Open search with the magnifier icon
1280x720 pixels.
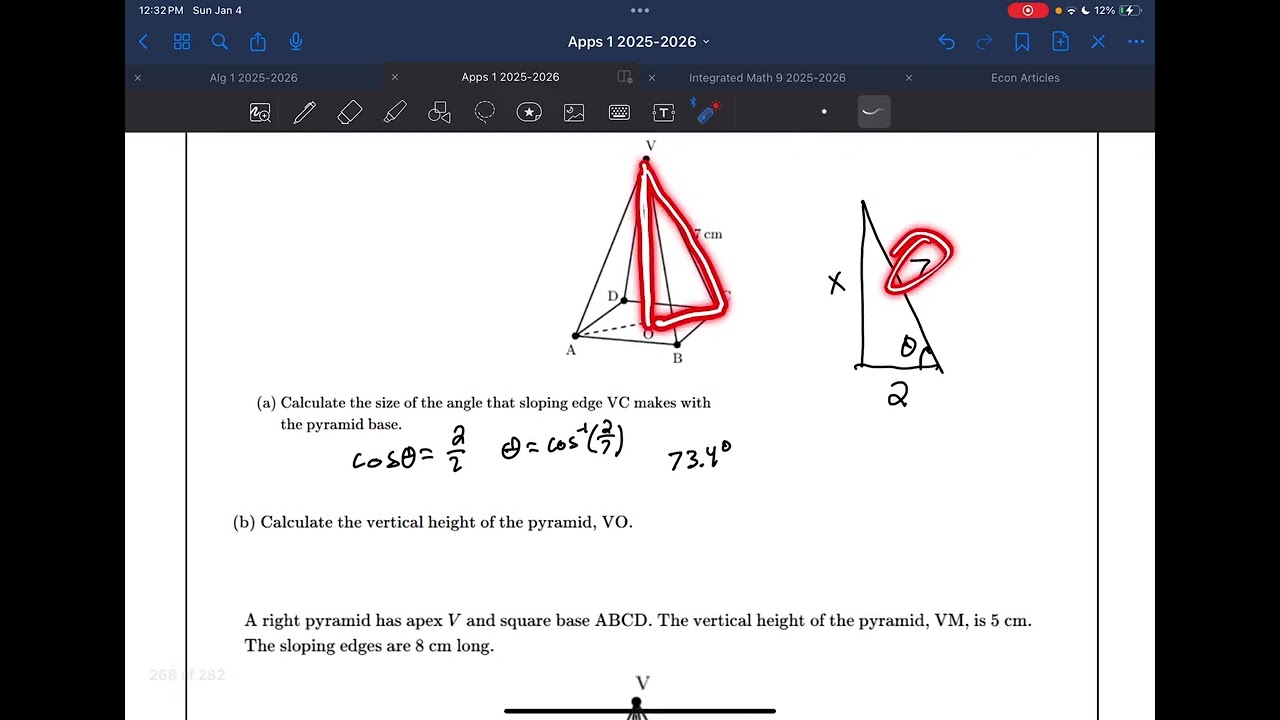coord(220,42)
